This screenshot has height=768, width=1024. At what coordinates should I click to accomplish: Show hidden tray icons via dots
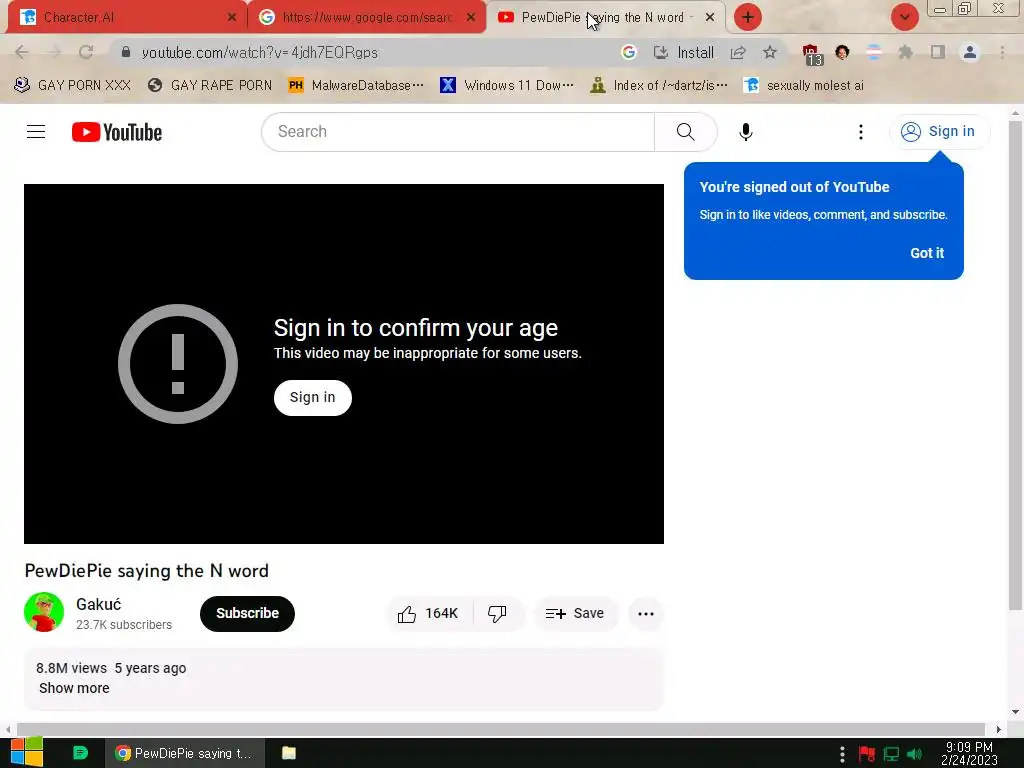842,754
